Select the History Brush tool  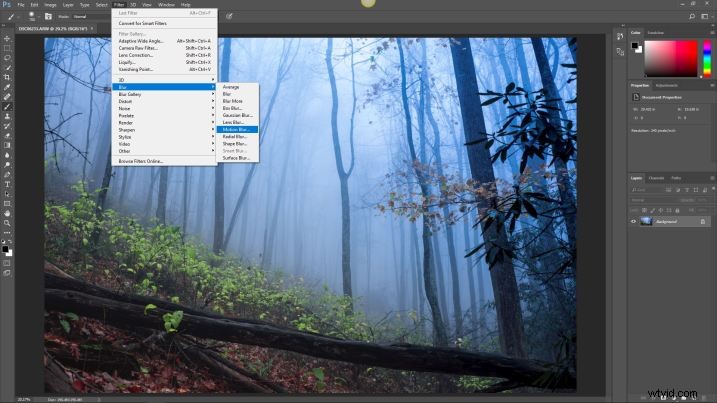click(7, 126)
